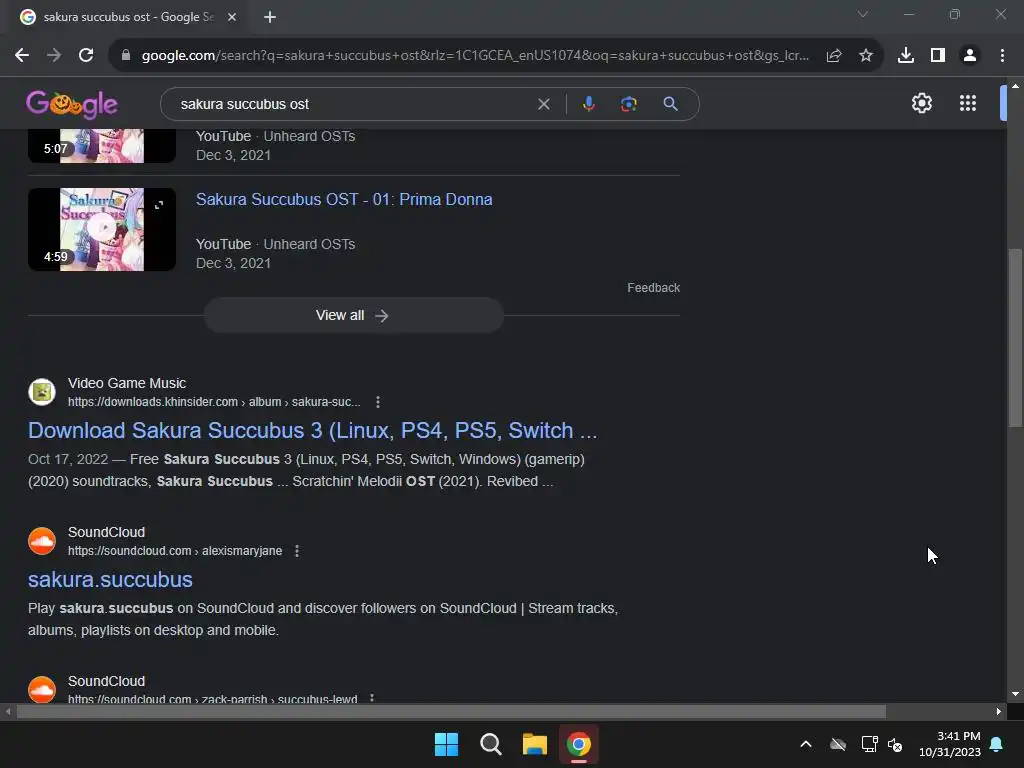Click the vertical scrollbar thumb
1024x768 pixels.
coord(1015,337)
